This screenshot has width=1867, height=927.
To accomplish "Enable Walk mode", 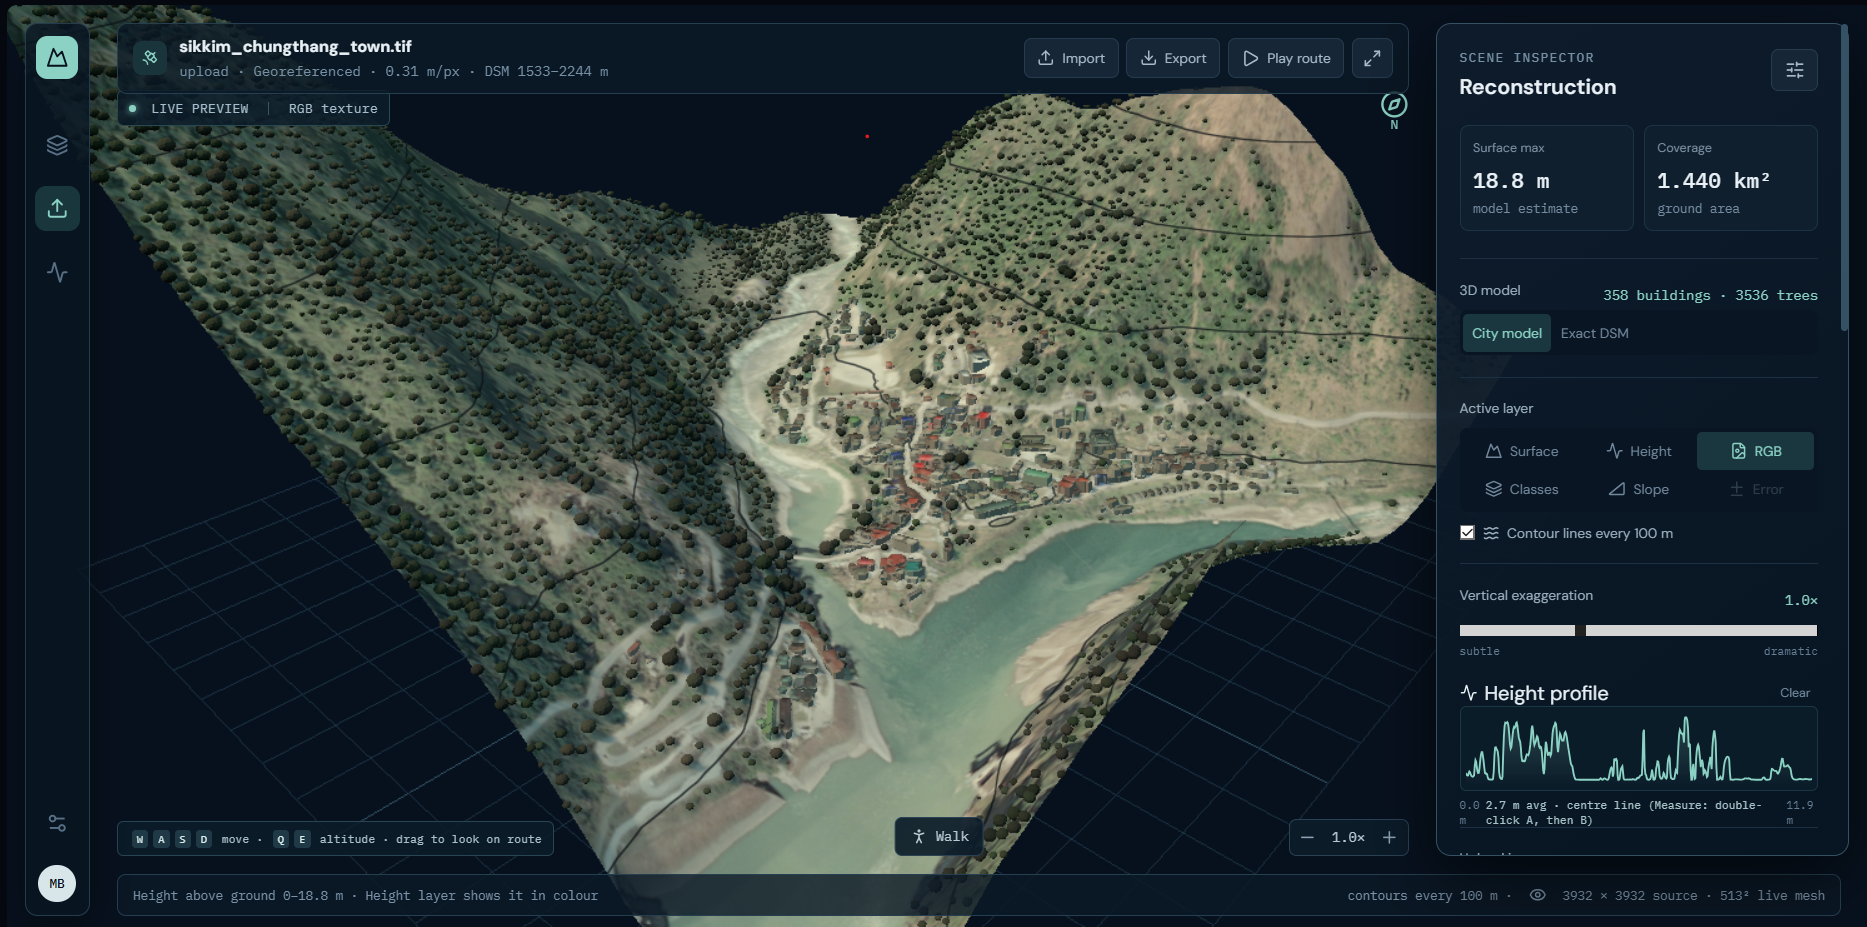I will (939, 836).
